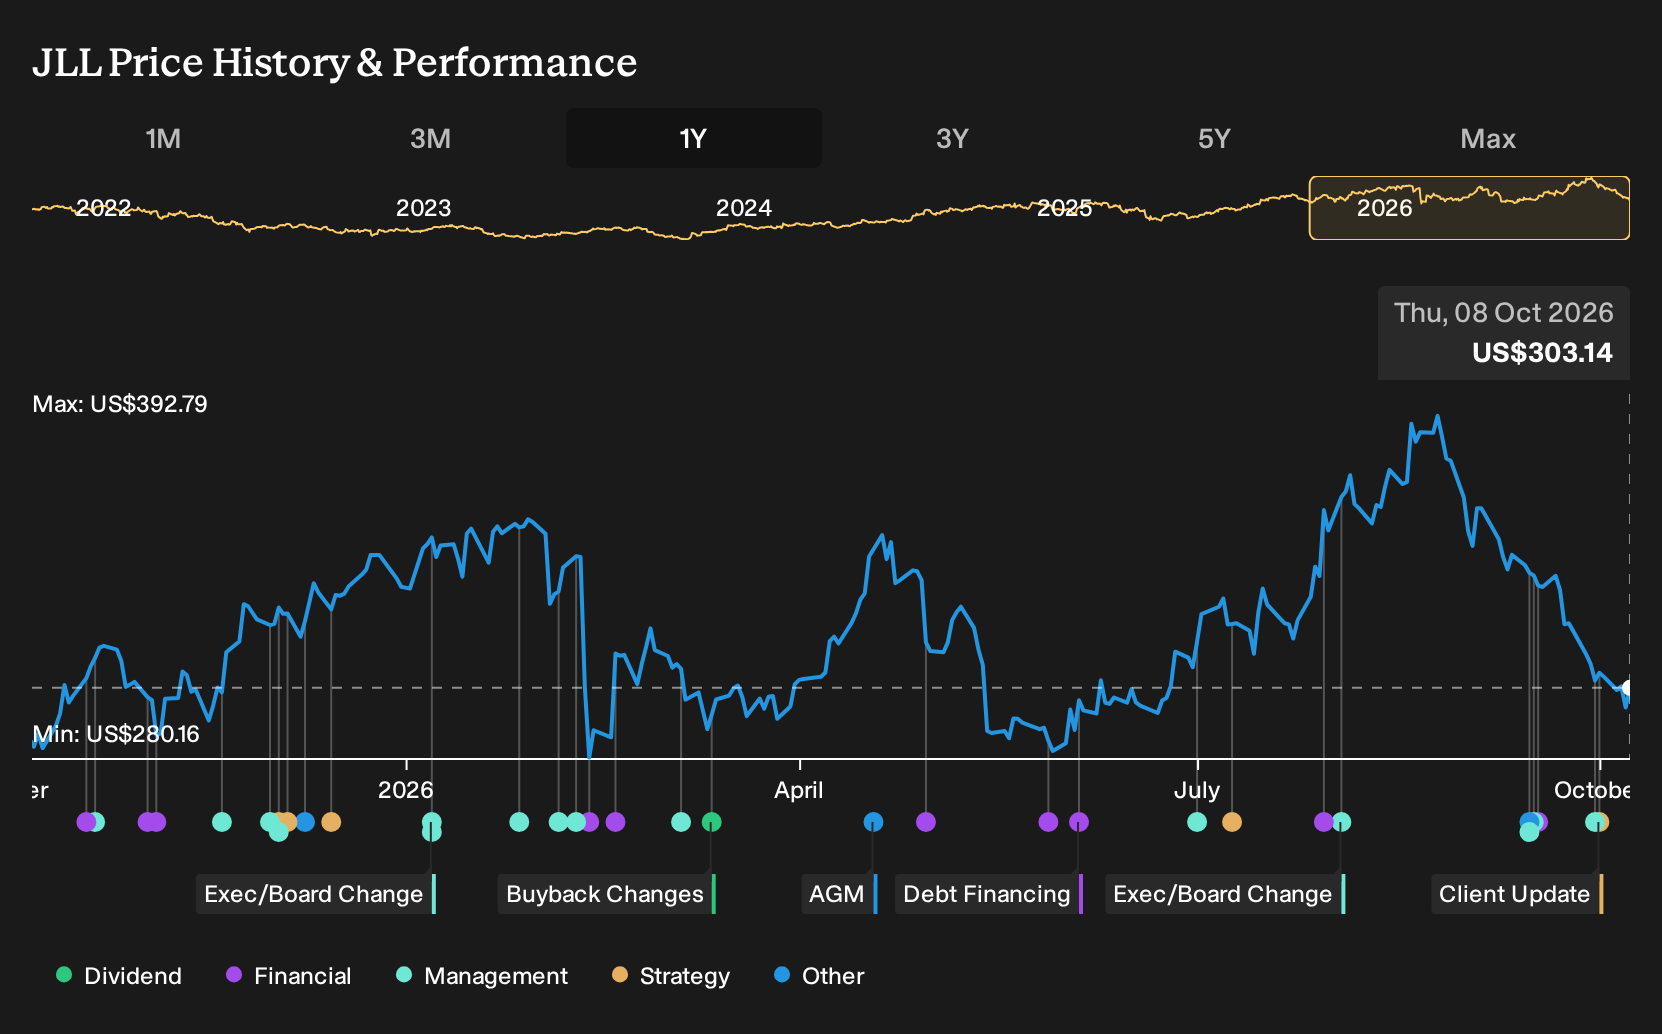Screen dimensions: 1662x1034
Task: Switch to the 1M time range
Action: pyautogui.click(x=163, y=138)
